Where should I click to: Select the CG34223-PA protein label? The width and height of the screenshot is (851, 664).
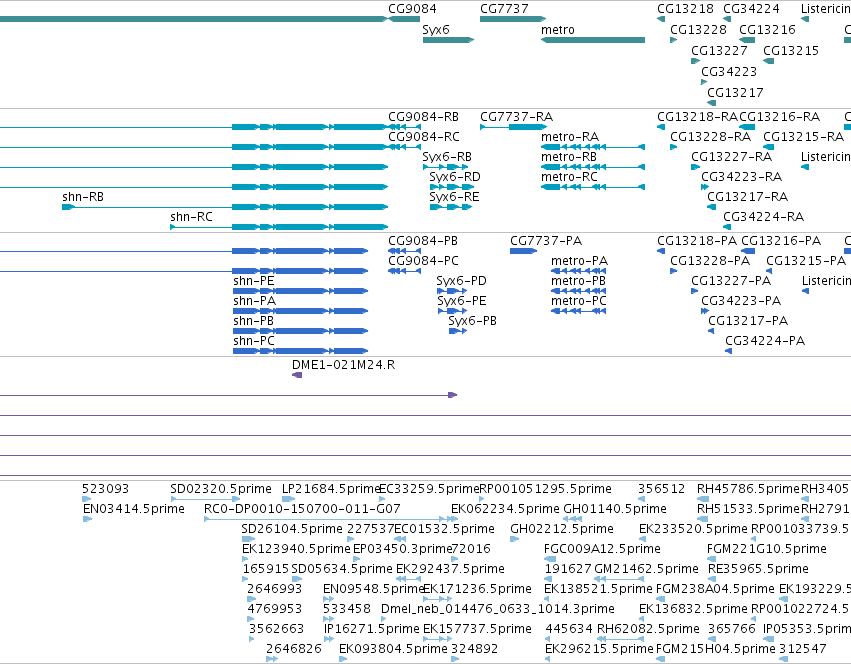(x=741, y=301)
